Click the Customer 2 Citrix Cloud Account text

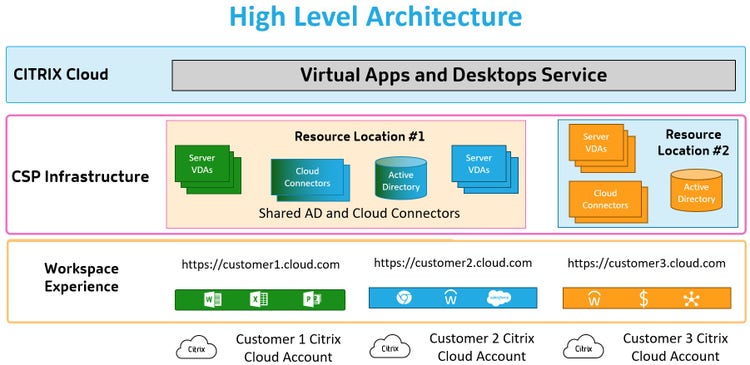[482, 347]
